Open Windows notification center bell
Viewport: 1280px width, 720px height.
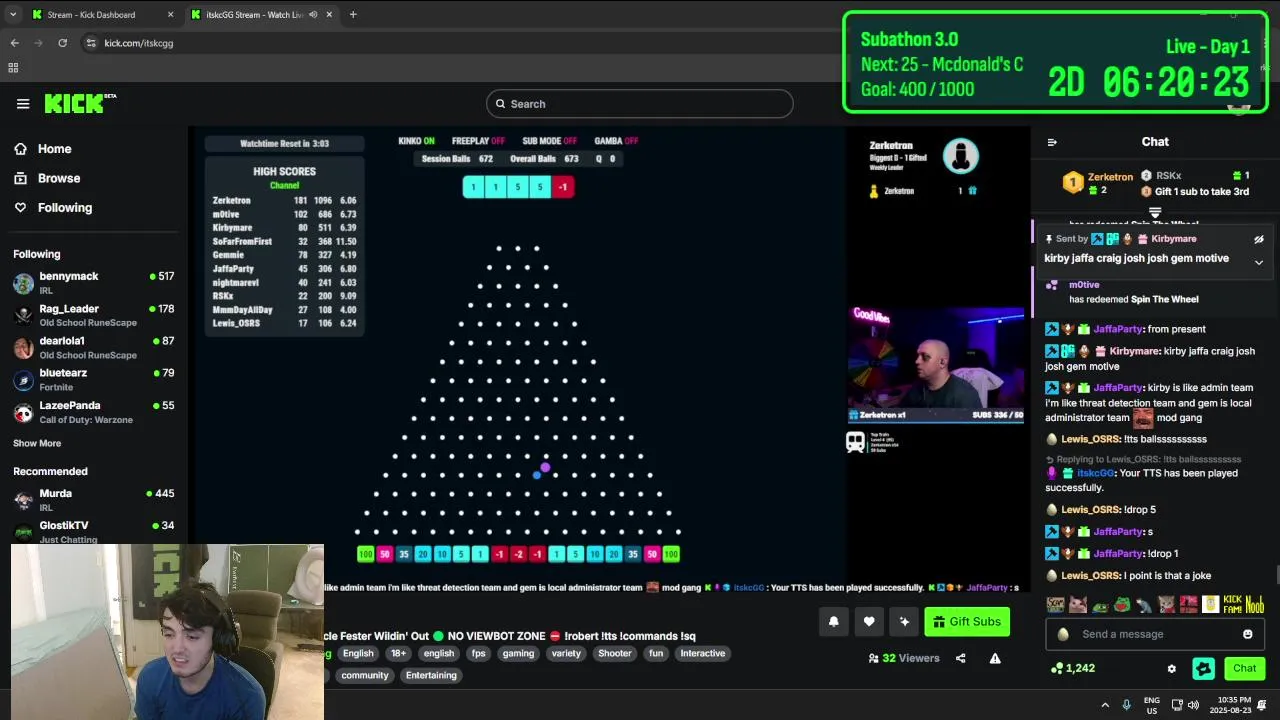[x=1262, y=705]
